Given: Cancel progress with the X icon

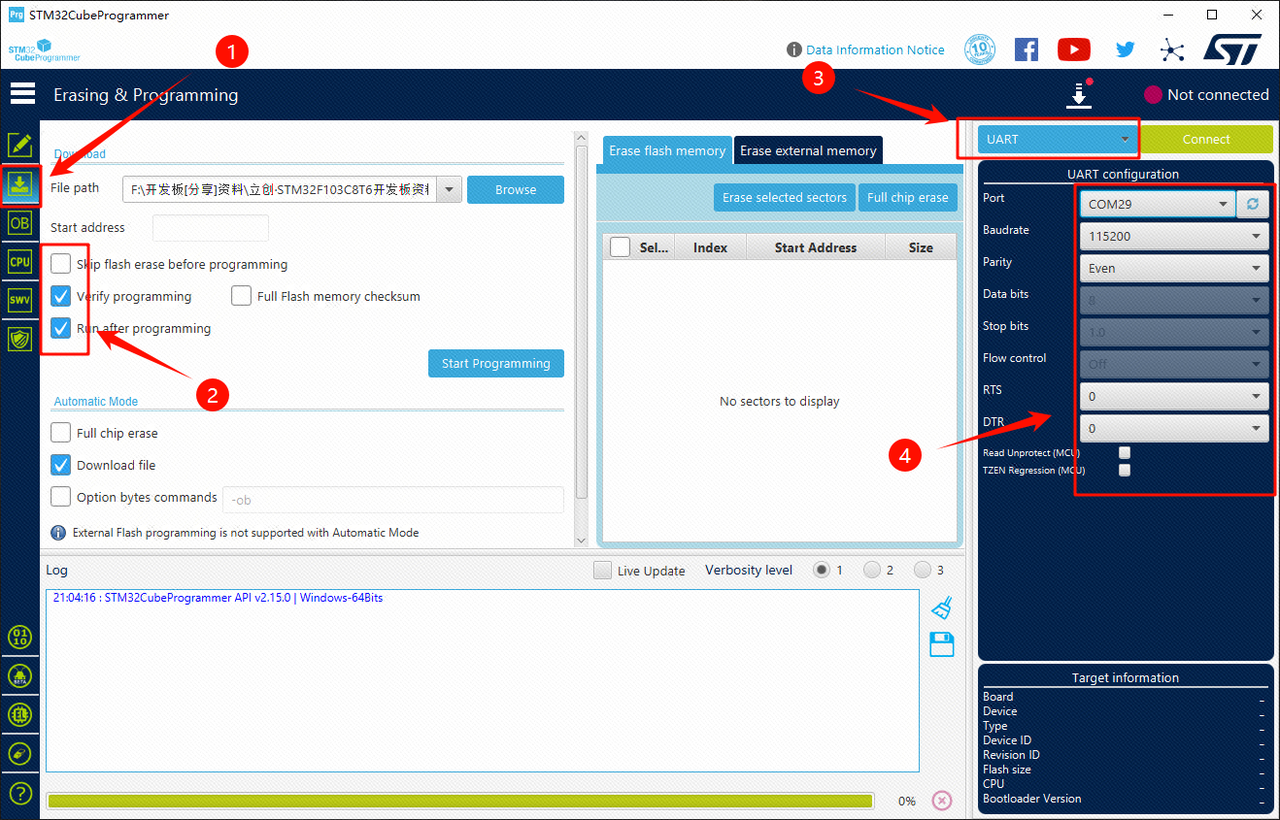Looking at the screenshot, I should pyautogui.click(x=941, y=801).
